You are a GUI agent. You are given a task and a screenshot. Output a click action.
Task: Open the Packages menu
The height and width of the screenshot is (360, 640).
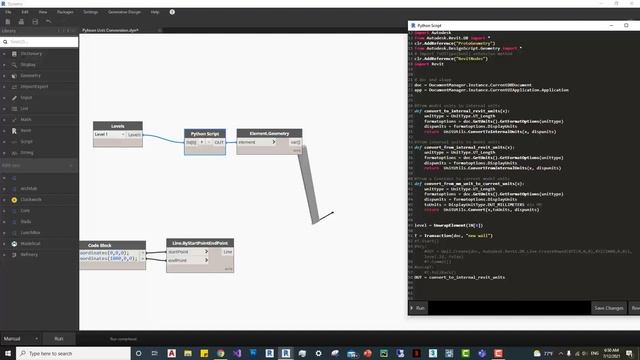coord(65,12)
